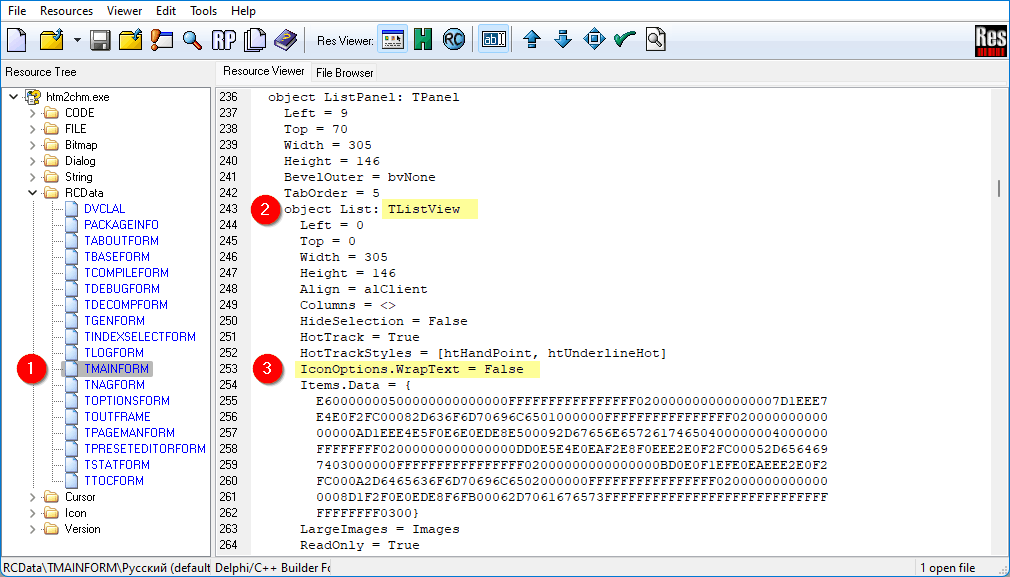Click the Restorator logo icon
Image resolution: width=1010 pixels, height=577 pixels.
pyautogui.click(x=991, y=41)
